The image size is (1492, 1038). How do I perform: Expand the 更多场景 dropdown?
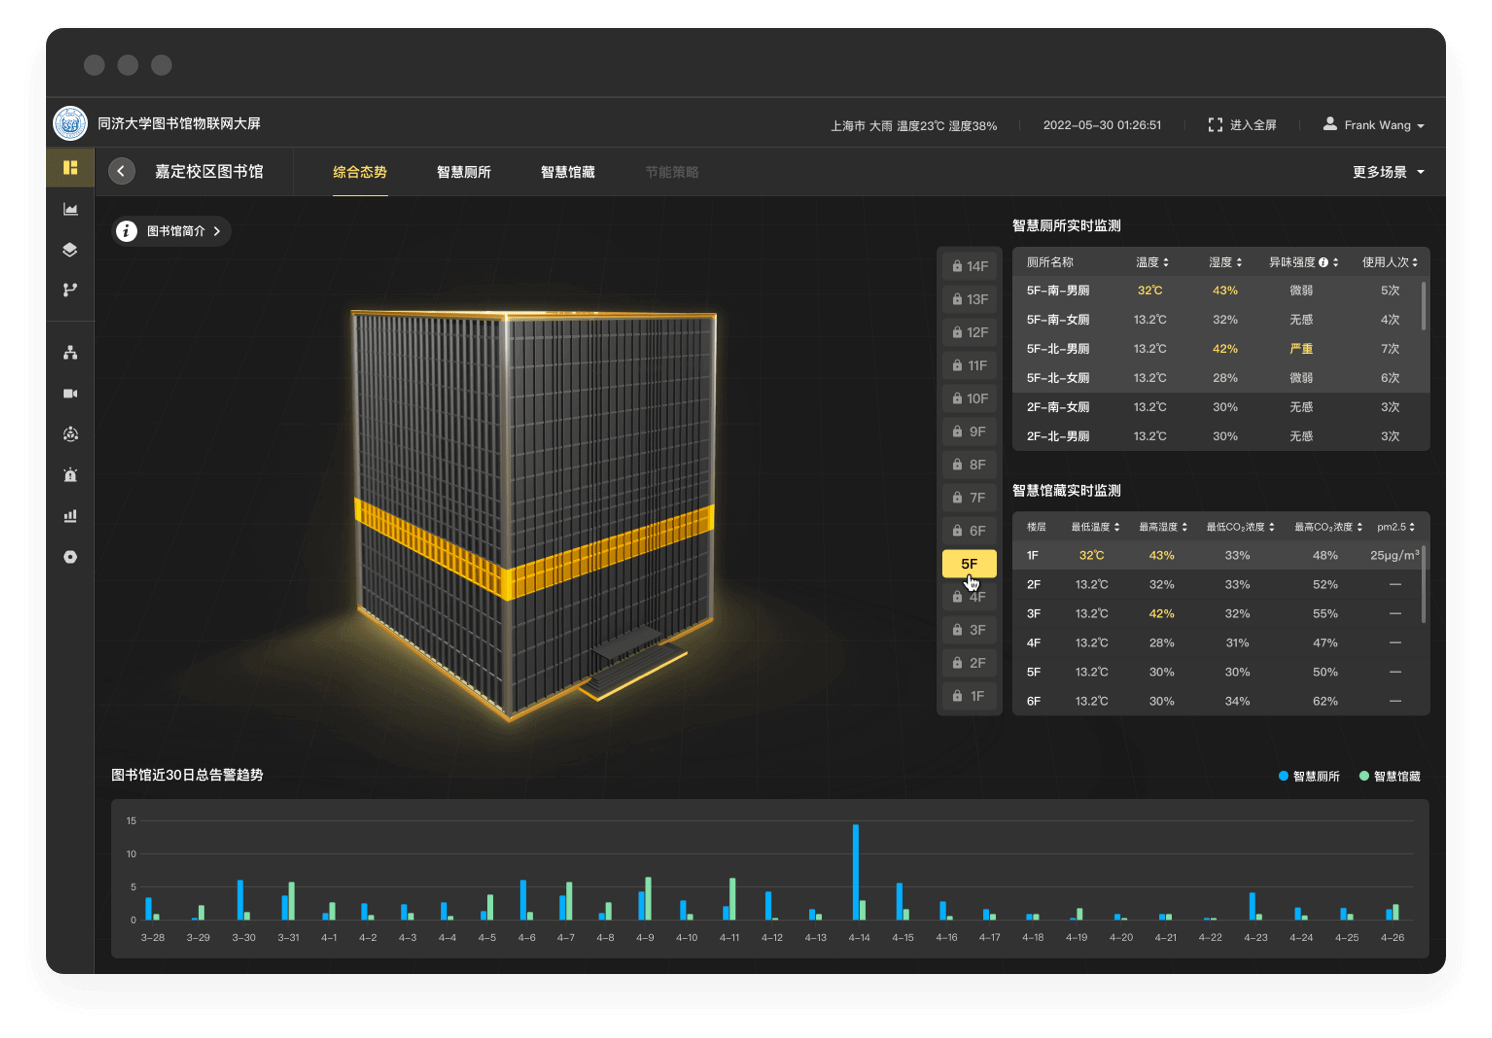coord(1388,172)
